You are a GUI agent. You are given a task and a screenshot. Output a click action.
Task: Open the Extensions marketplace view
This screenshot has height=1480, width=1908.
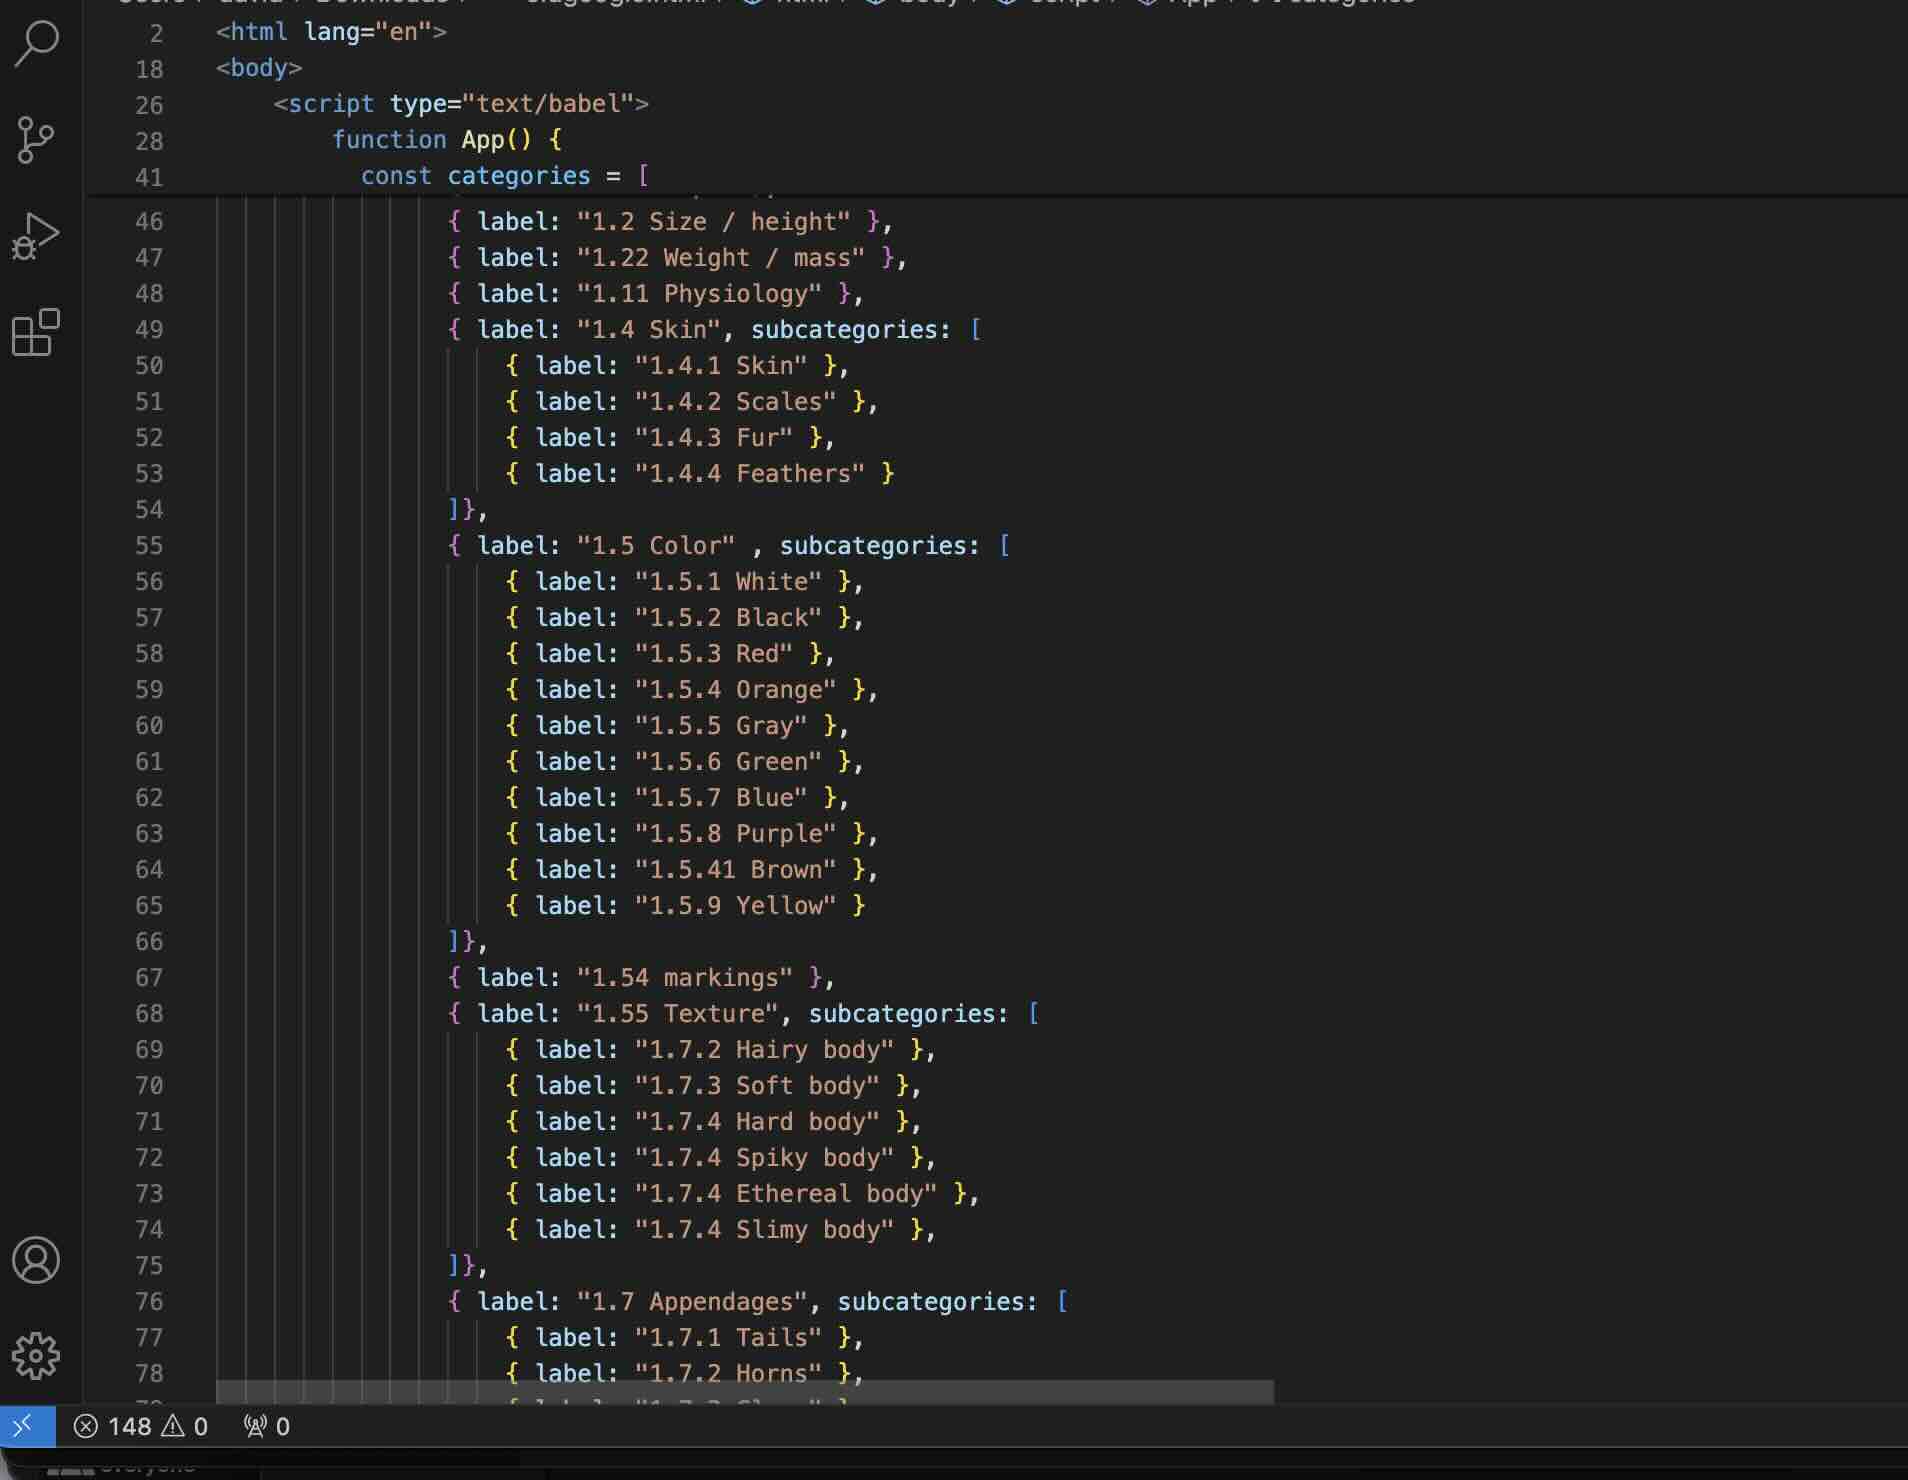click(x=37, y=332)
